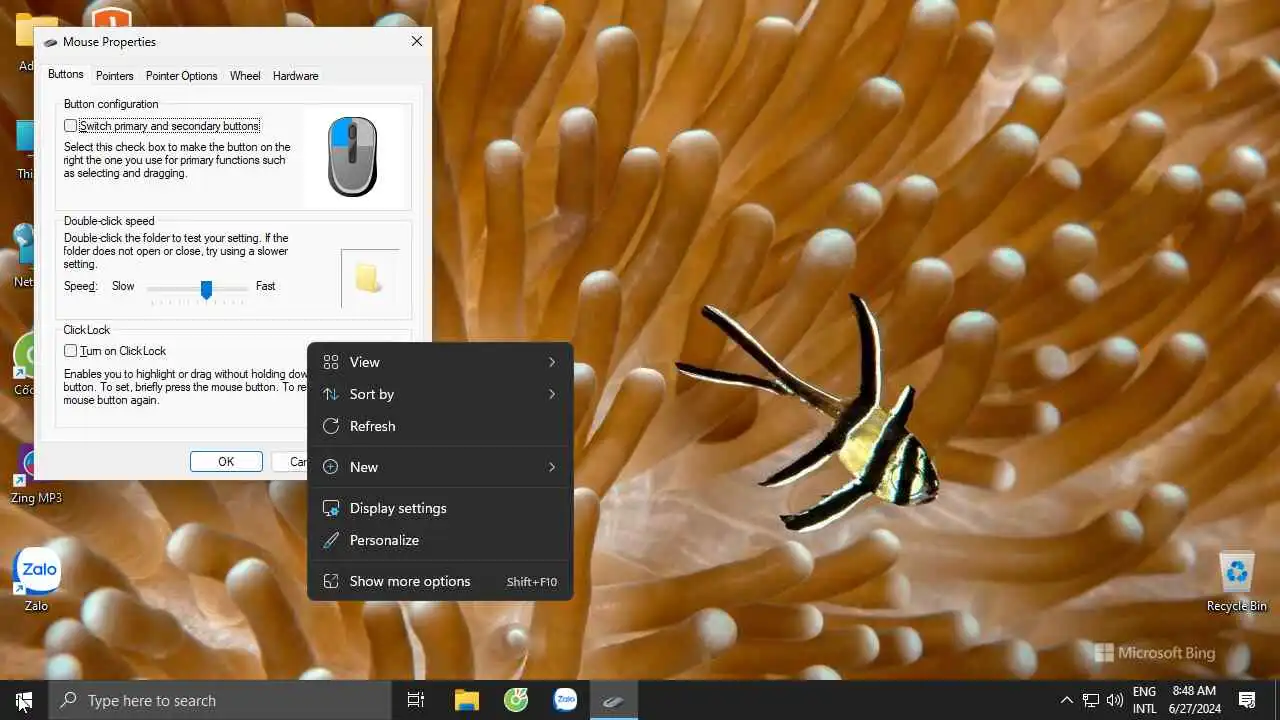Click the Display settings monitor icon

pyautogui.click(x=331, y=508)
